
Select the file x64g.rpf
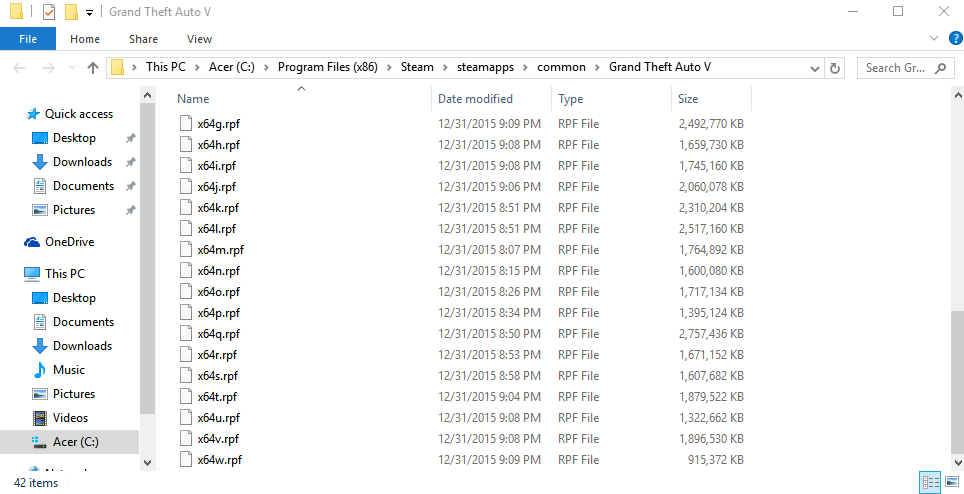pos(219,124)
